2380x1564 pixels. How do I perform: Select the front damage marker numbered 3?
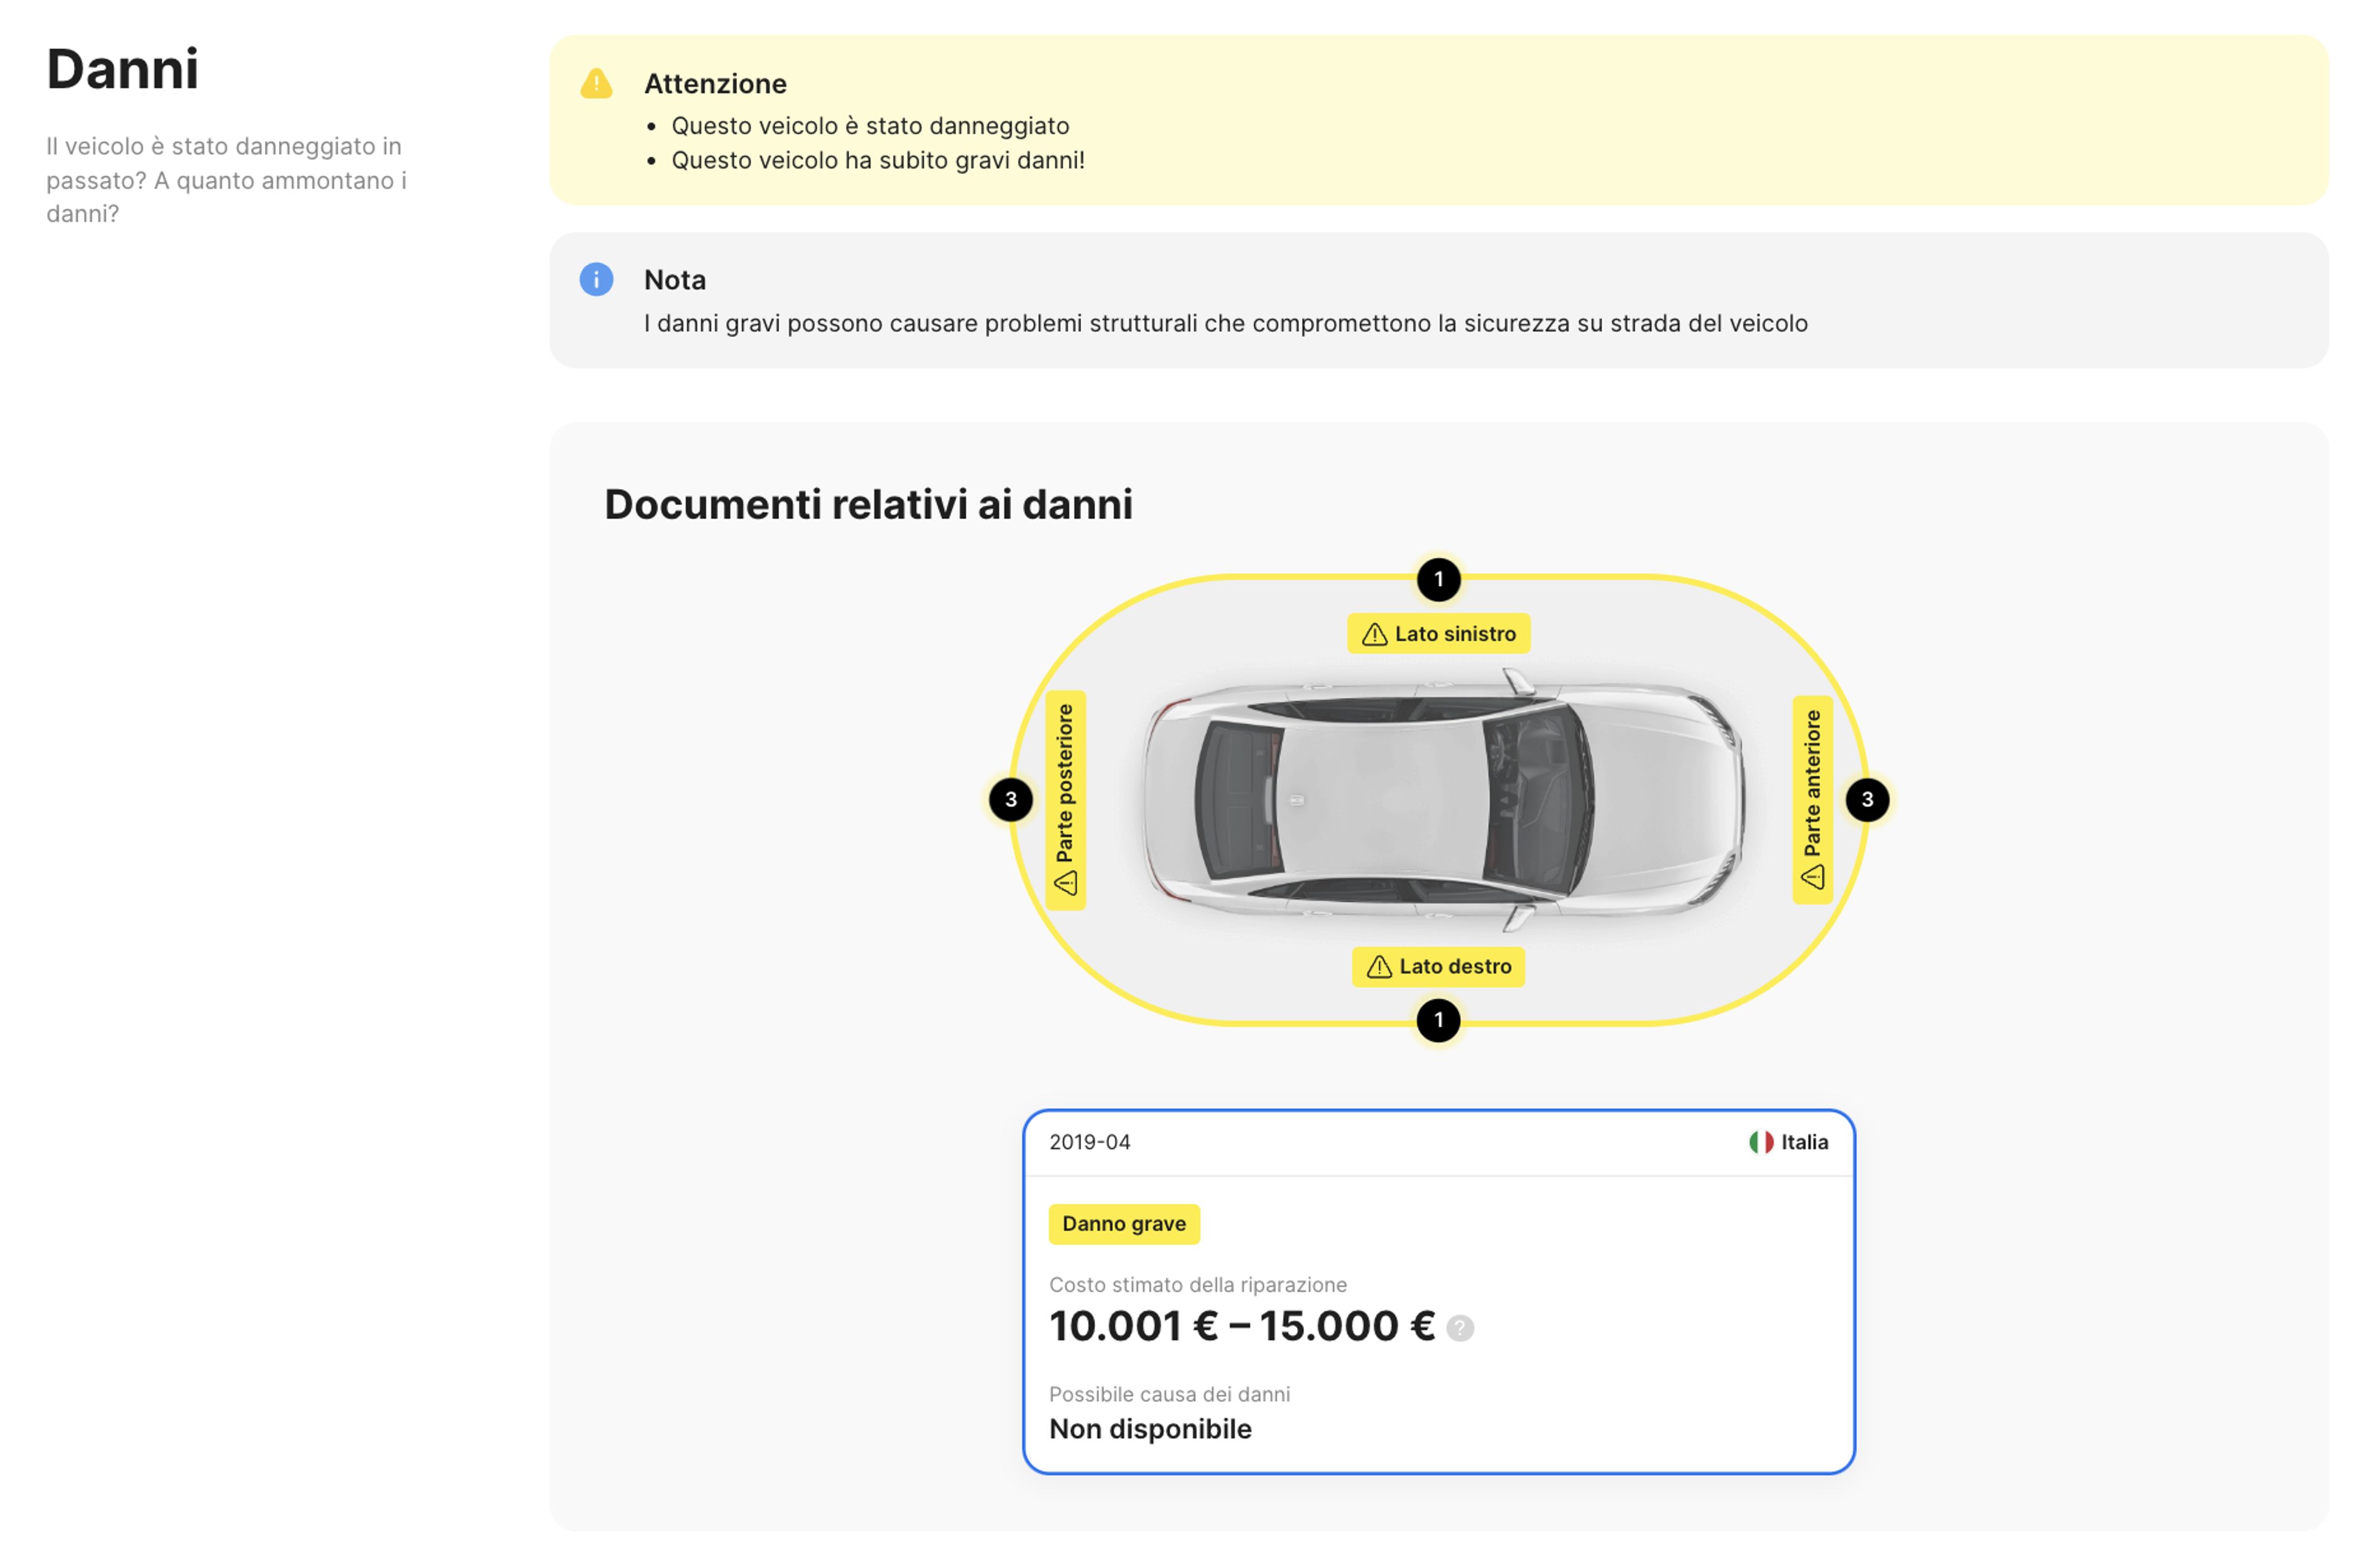pyautogui.click(x=1866, y=799)
